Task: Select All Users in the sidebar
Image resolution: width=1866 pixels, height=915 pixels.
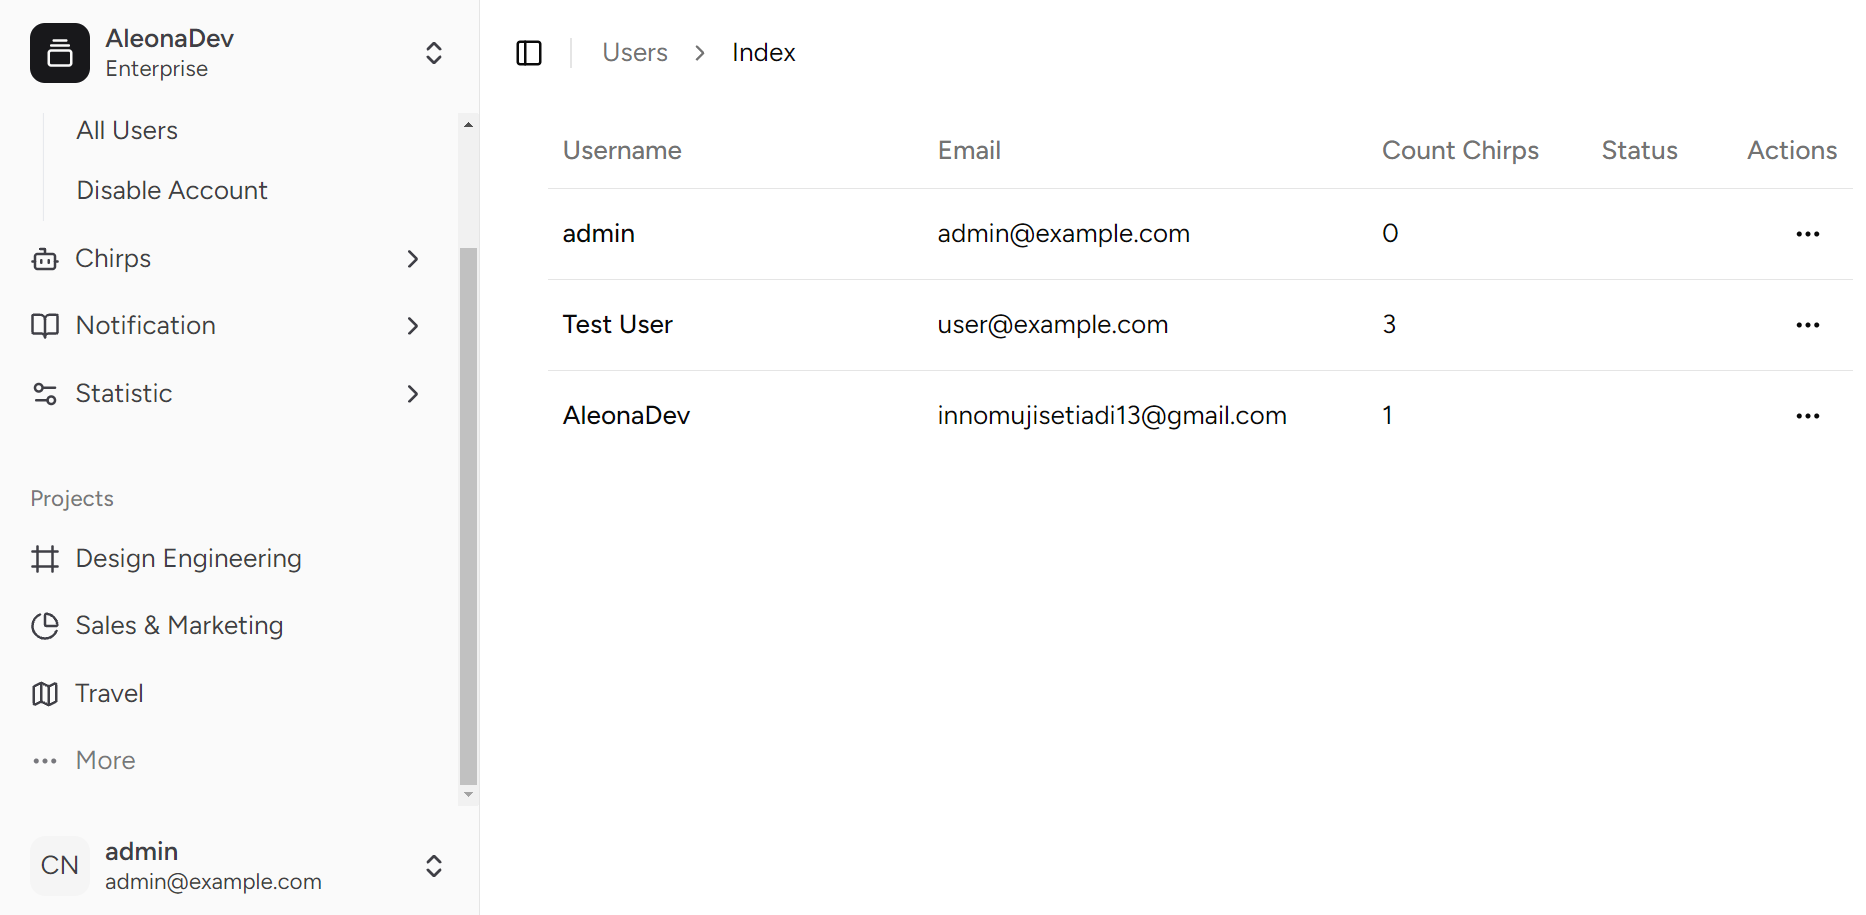Action: click(127, 131)
